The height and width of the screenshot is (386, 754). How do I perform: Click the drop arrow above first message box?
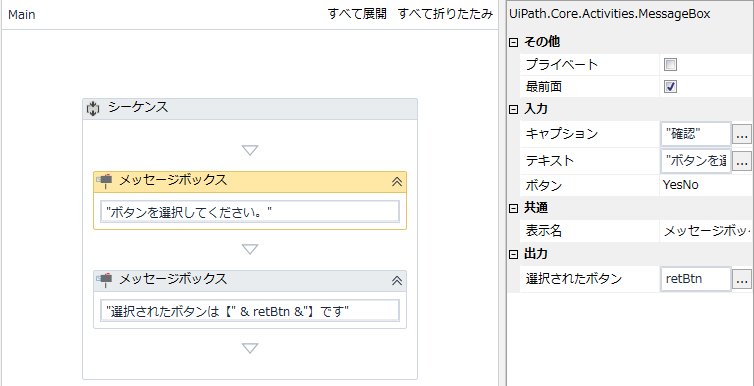(250, 150)
